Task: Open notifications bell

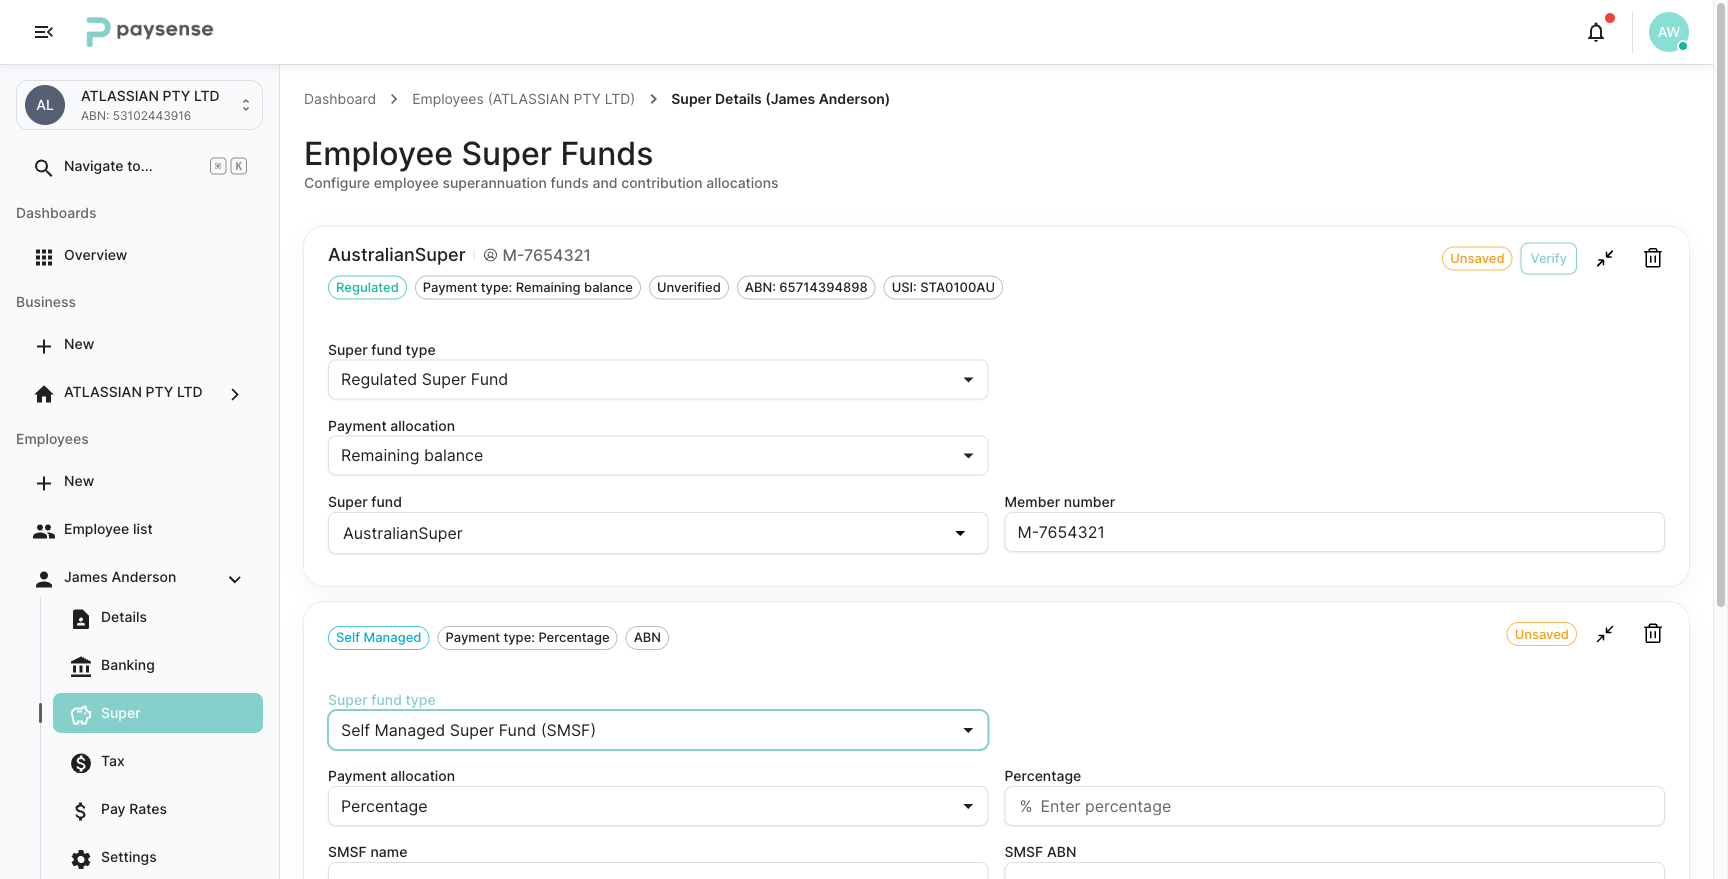Action: [x=1596, y=32]
